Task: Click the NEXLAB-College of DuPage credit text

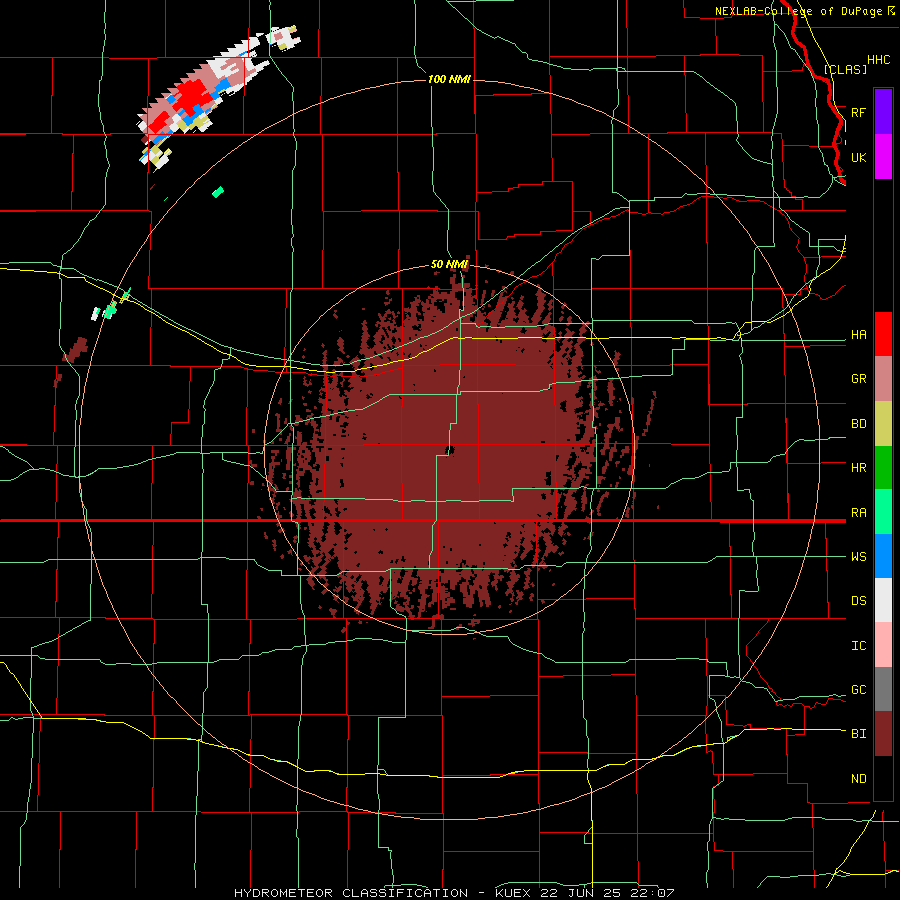Action: click(798, 11)
